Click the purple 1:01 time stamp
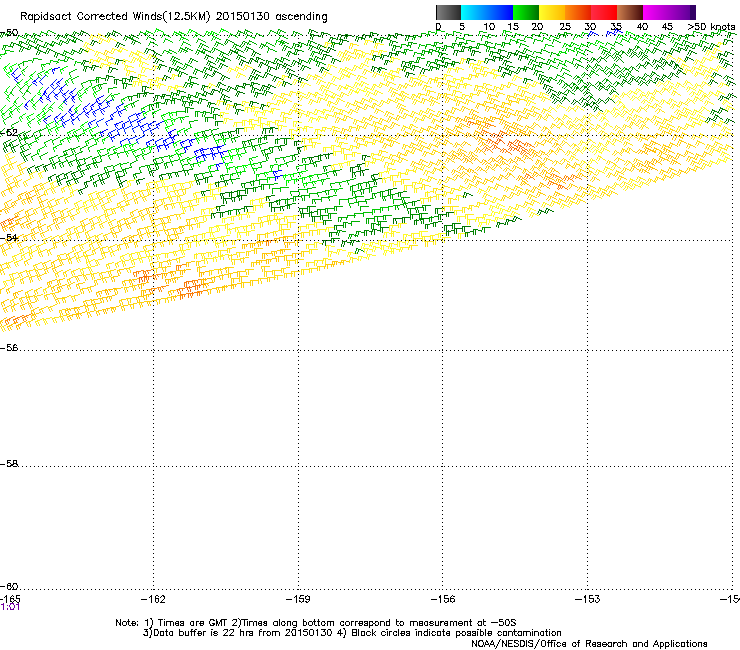 point(10,607)
